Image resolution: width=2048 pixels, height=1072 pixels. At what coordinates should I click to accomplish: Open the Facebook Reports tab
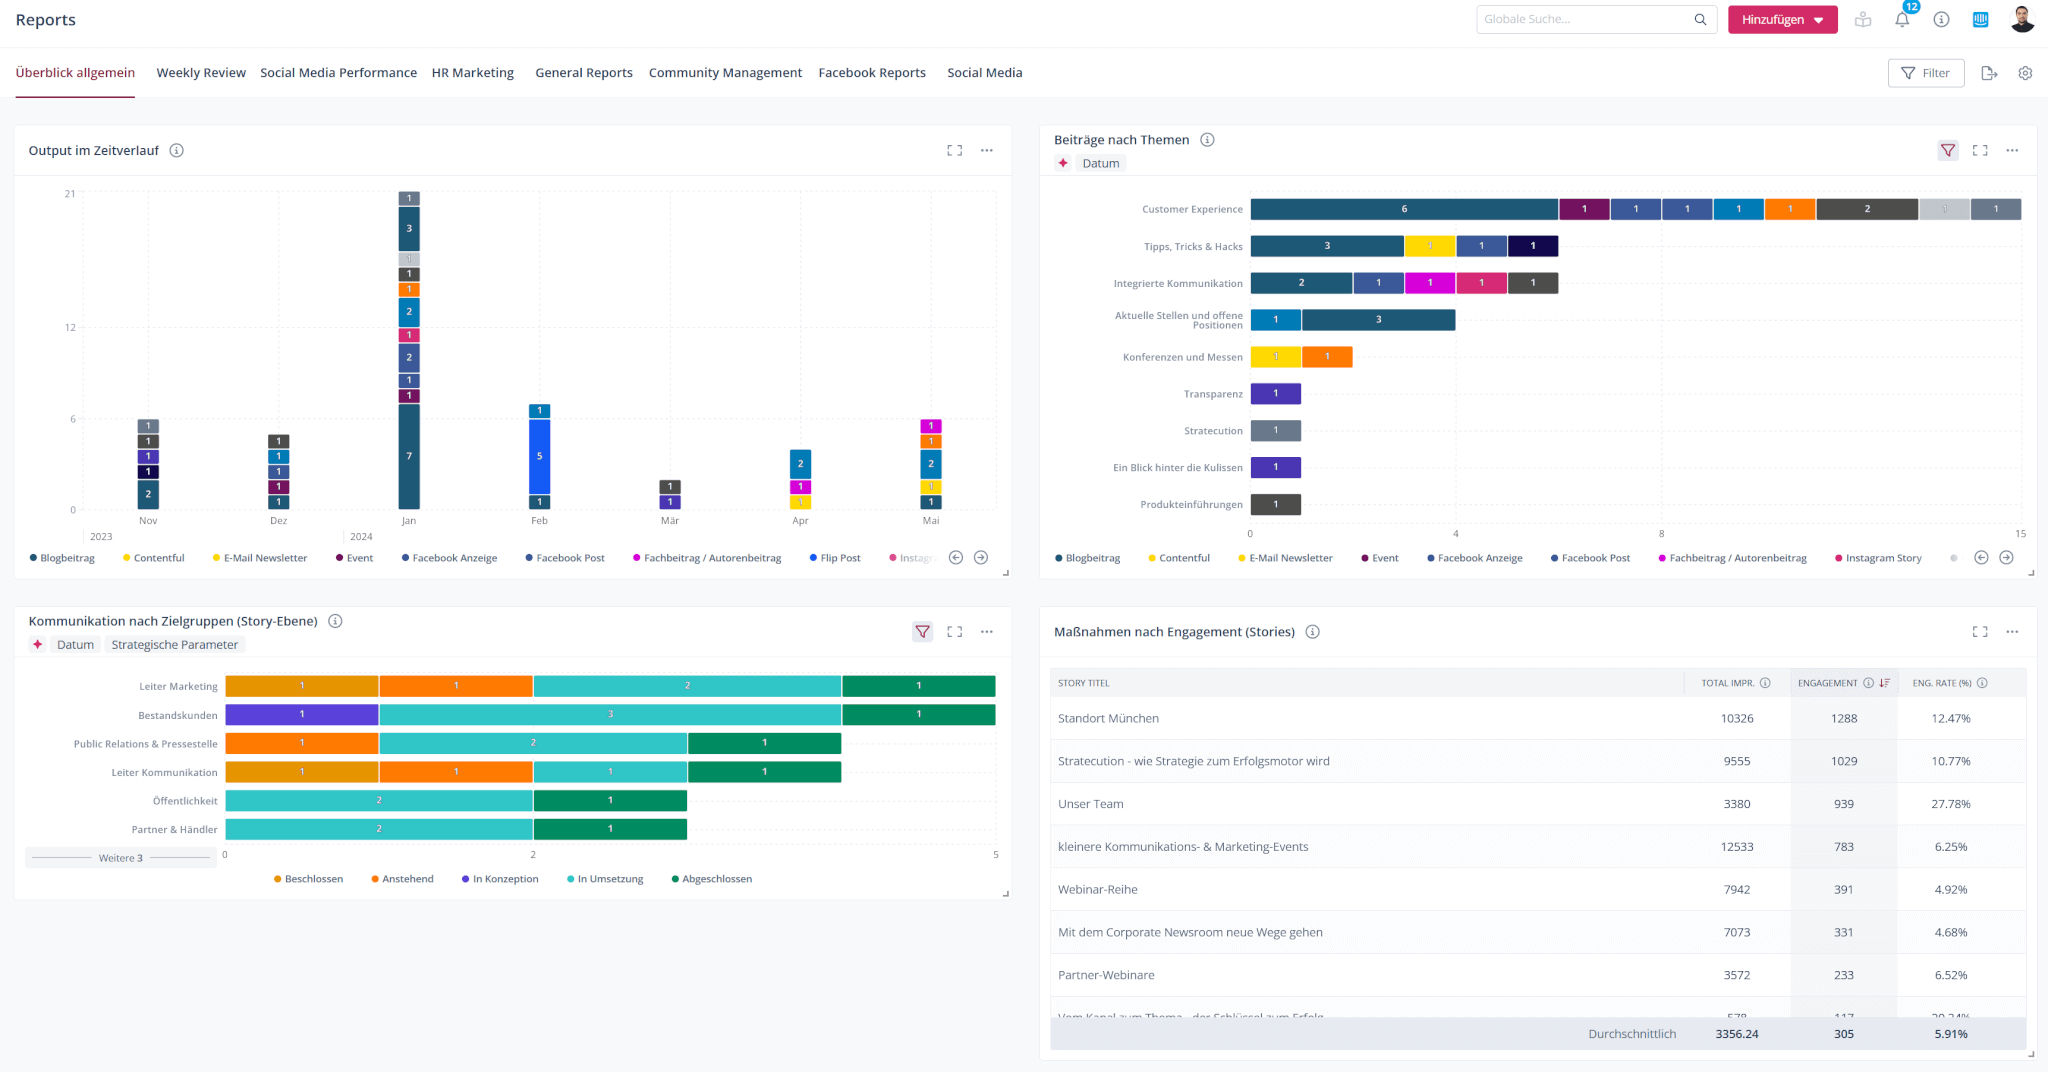tap(871, 72)
